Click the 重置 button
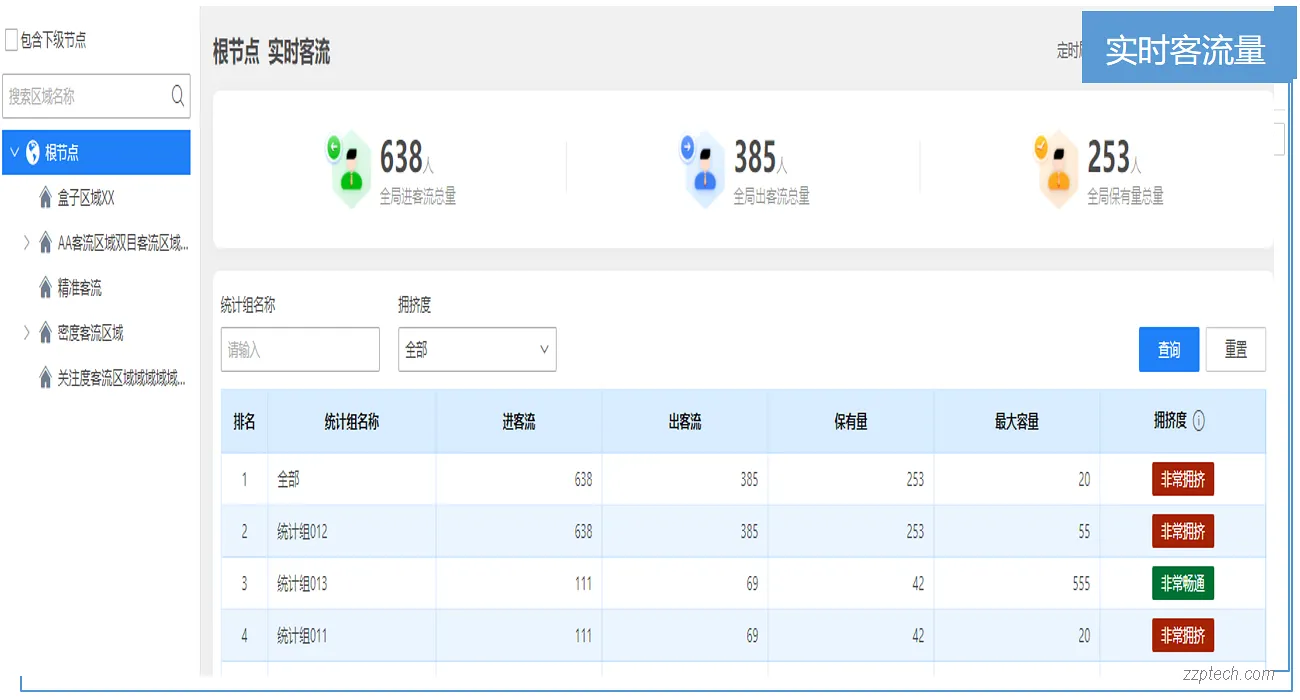1300x700 pixels. tap(1235, 350)
